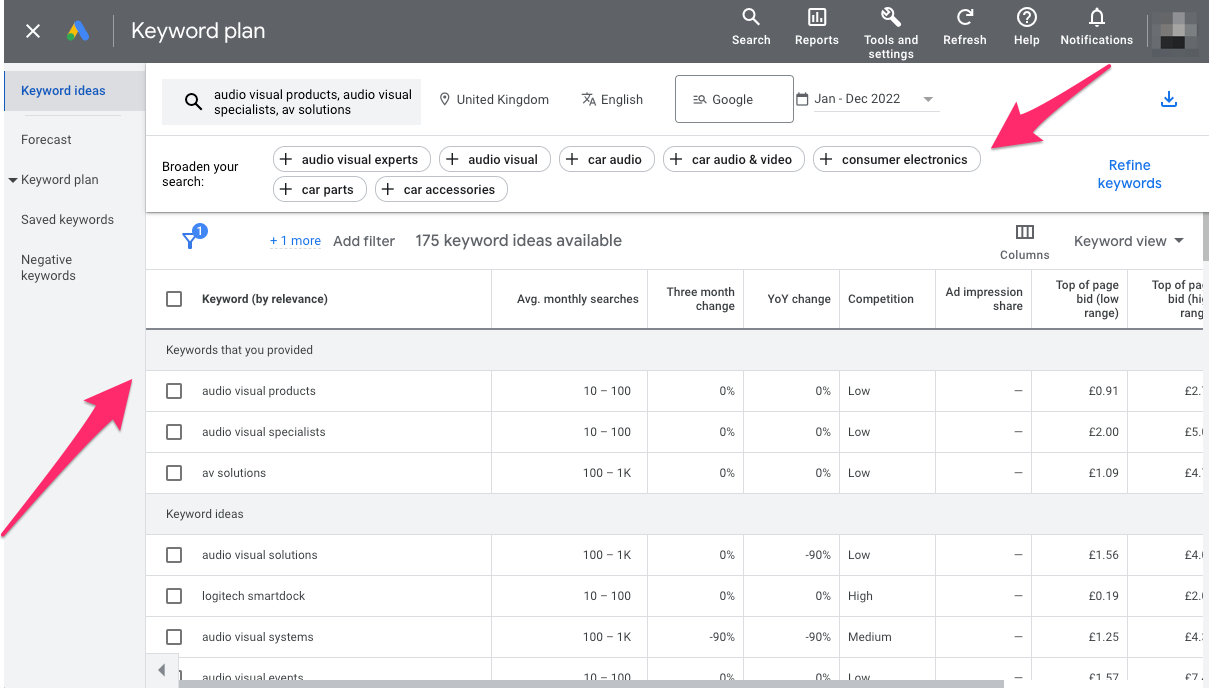Click 'Medium' competition for audio visual systems
This screenshot has height=688, width=1209.
click(869, 637)
